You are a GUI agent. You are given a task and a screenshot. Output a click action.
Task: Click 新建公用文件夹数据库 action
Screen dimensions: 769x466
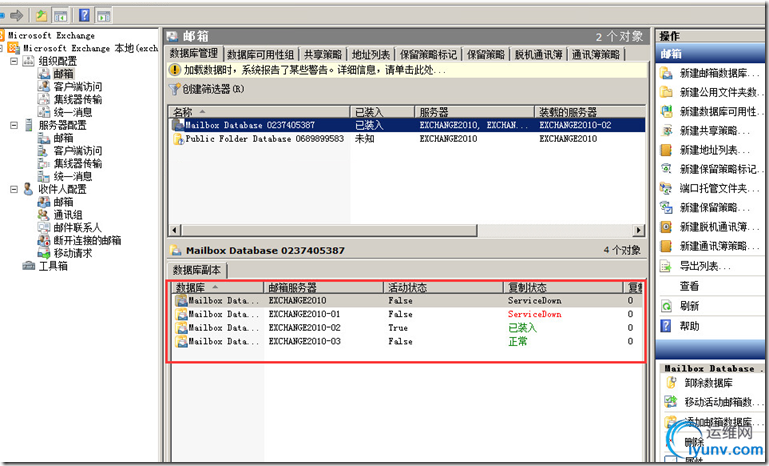point(711,92)
